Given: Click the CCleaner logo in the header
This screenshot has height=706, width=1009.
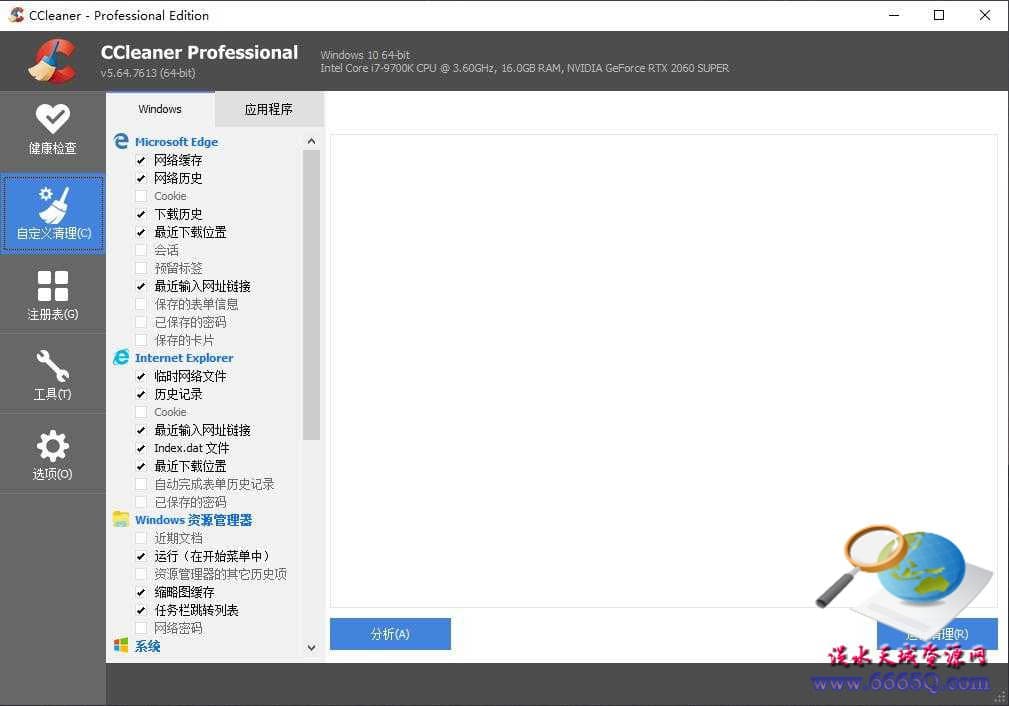Looking at the screenshot, I should pyautogui.click(x=52, y=61).
